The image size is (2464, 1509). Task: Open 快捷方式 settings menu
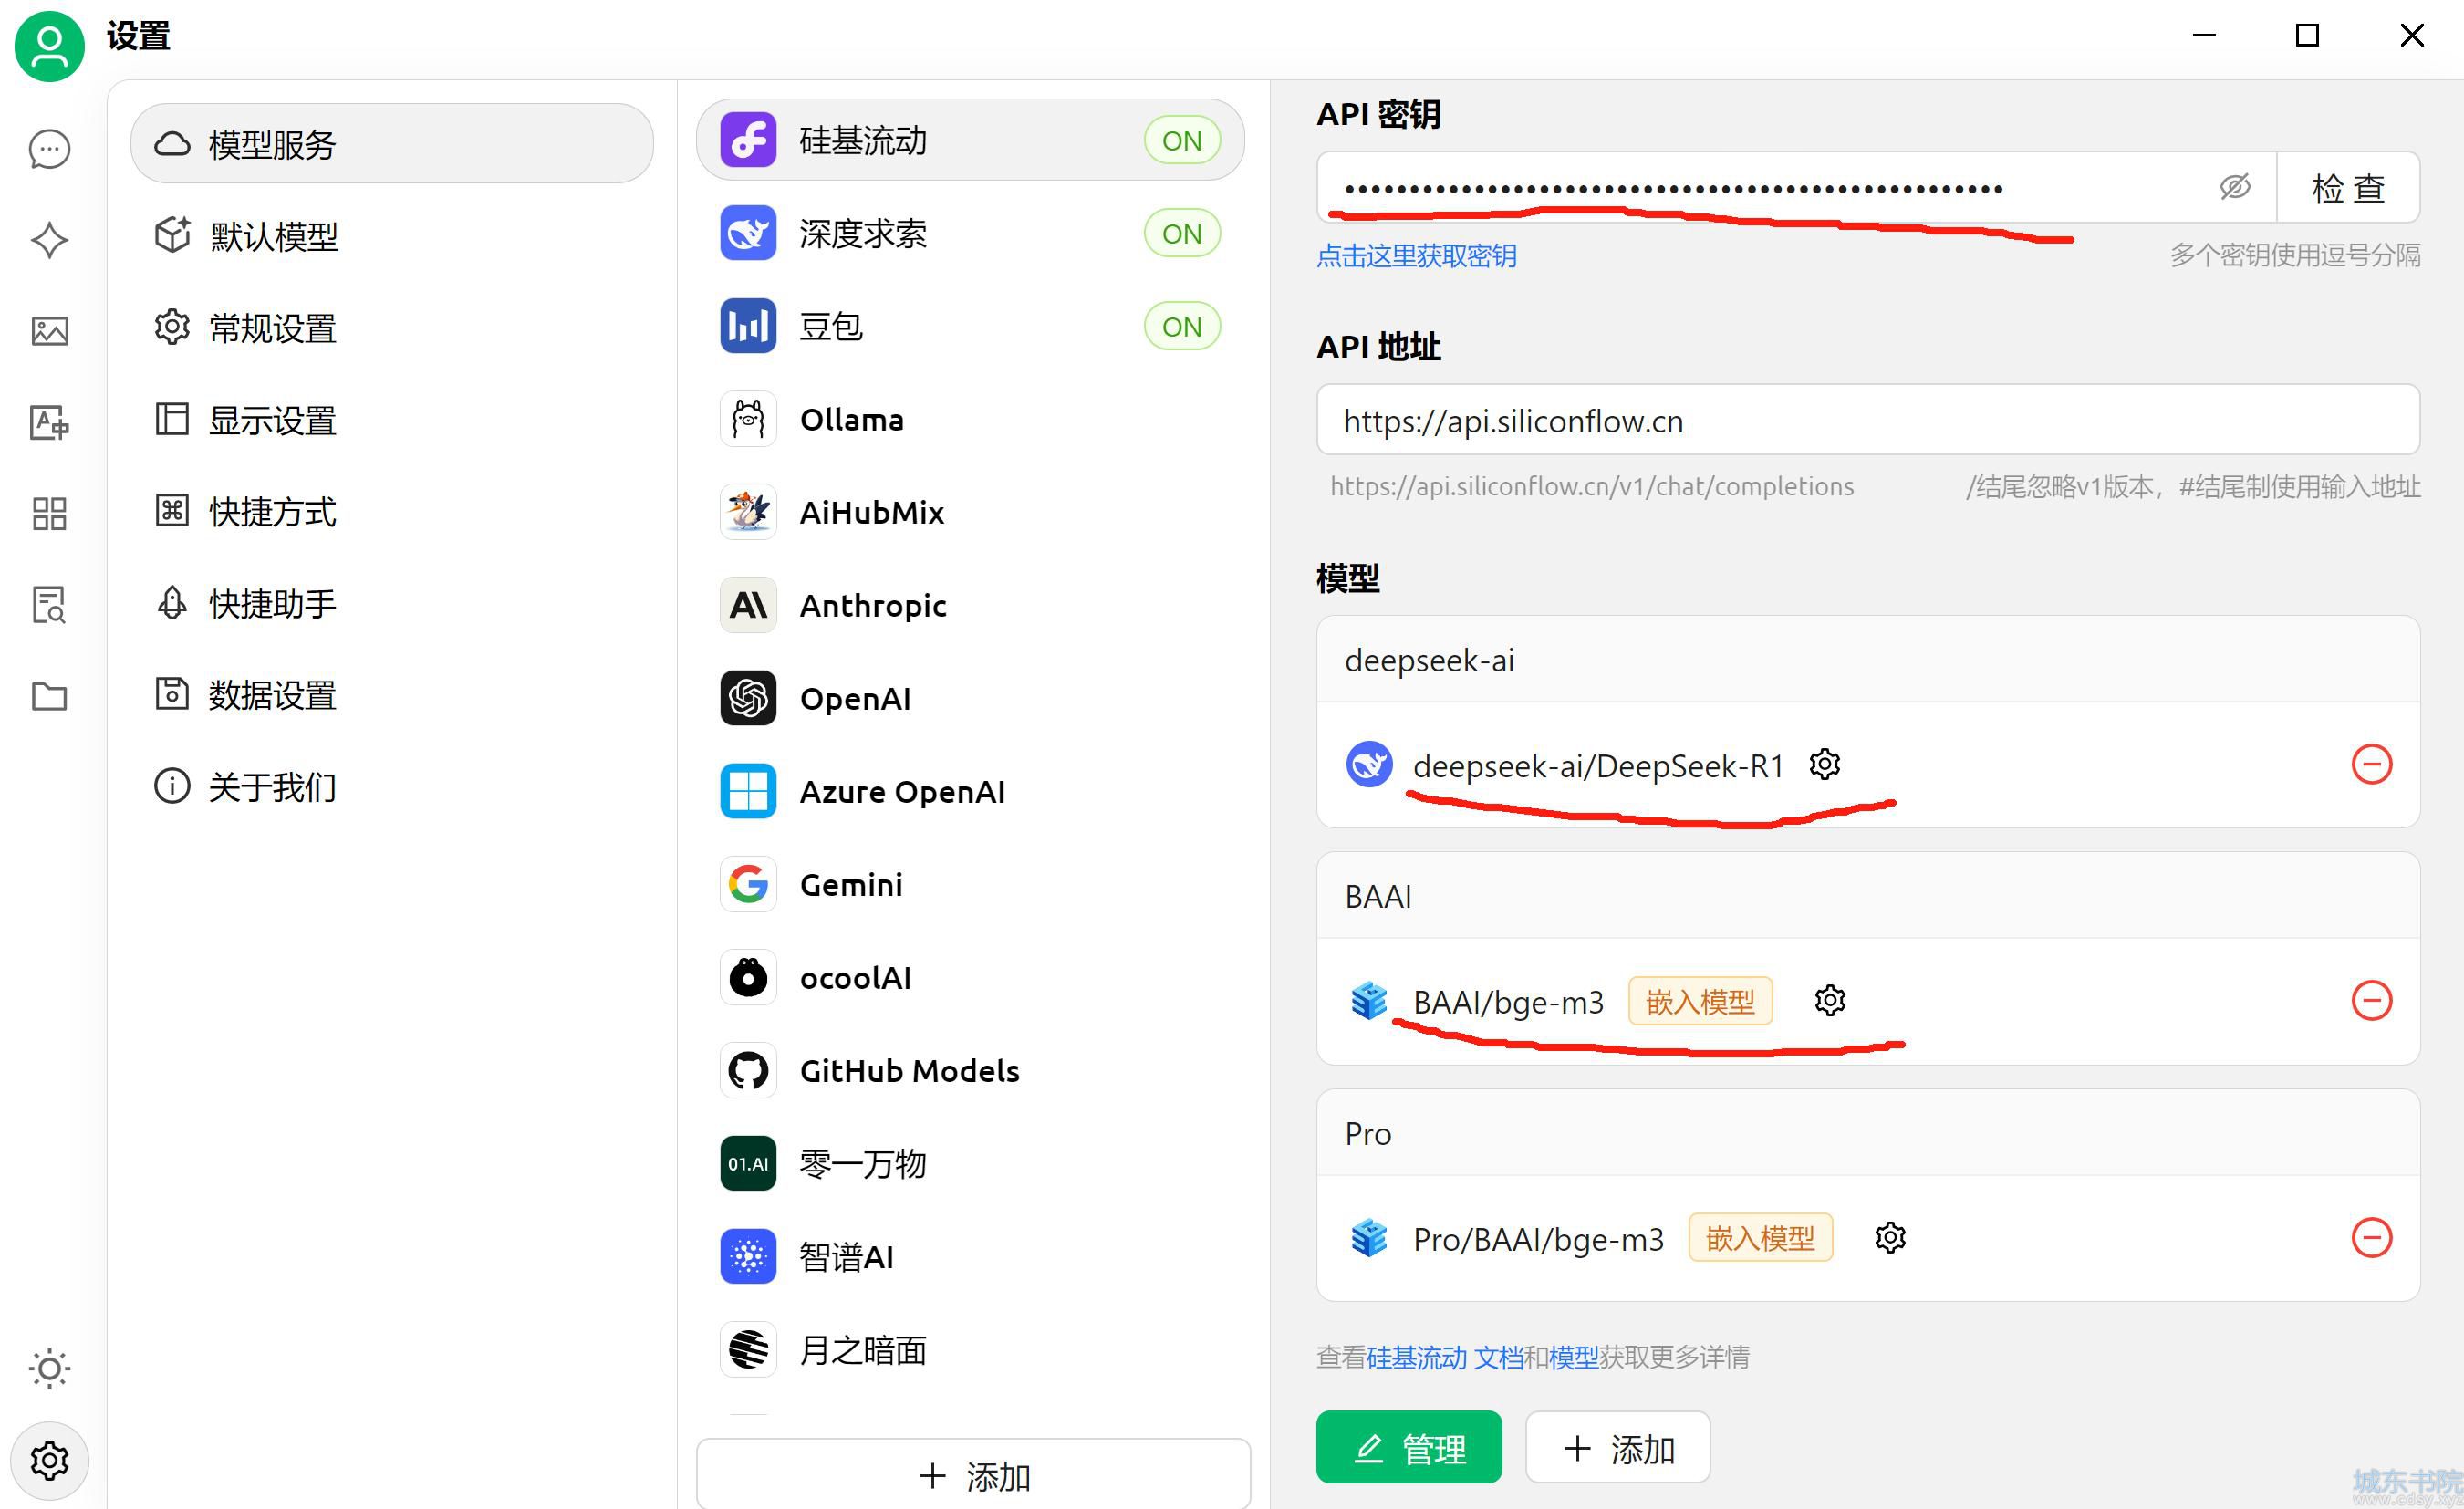(x=392, y=512)
